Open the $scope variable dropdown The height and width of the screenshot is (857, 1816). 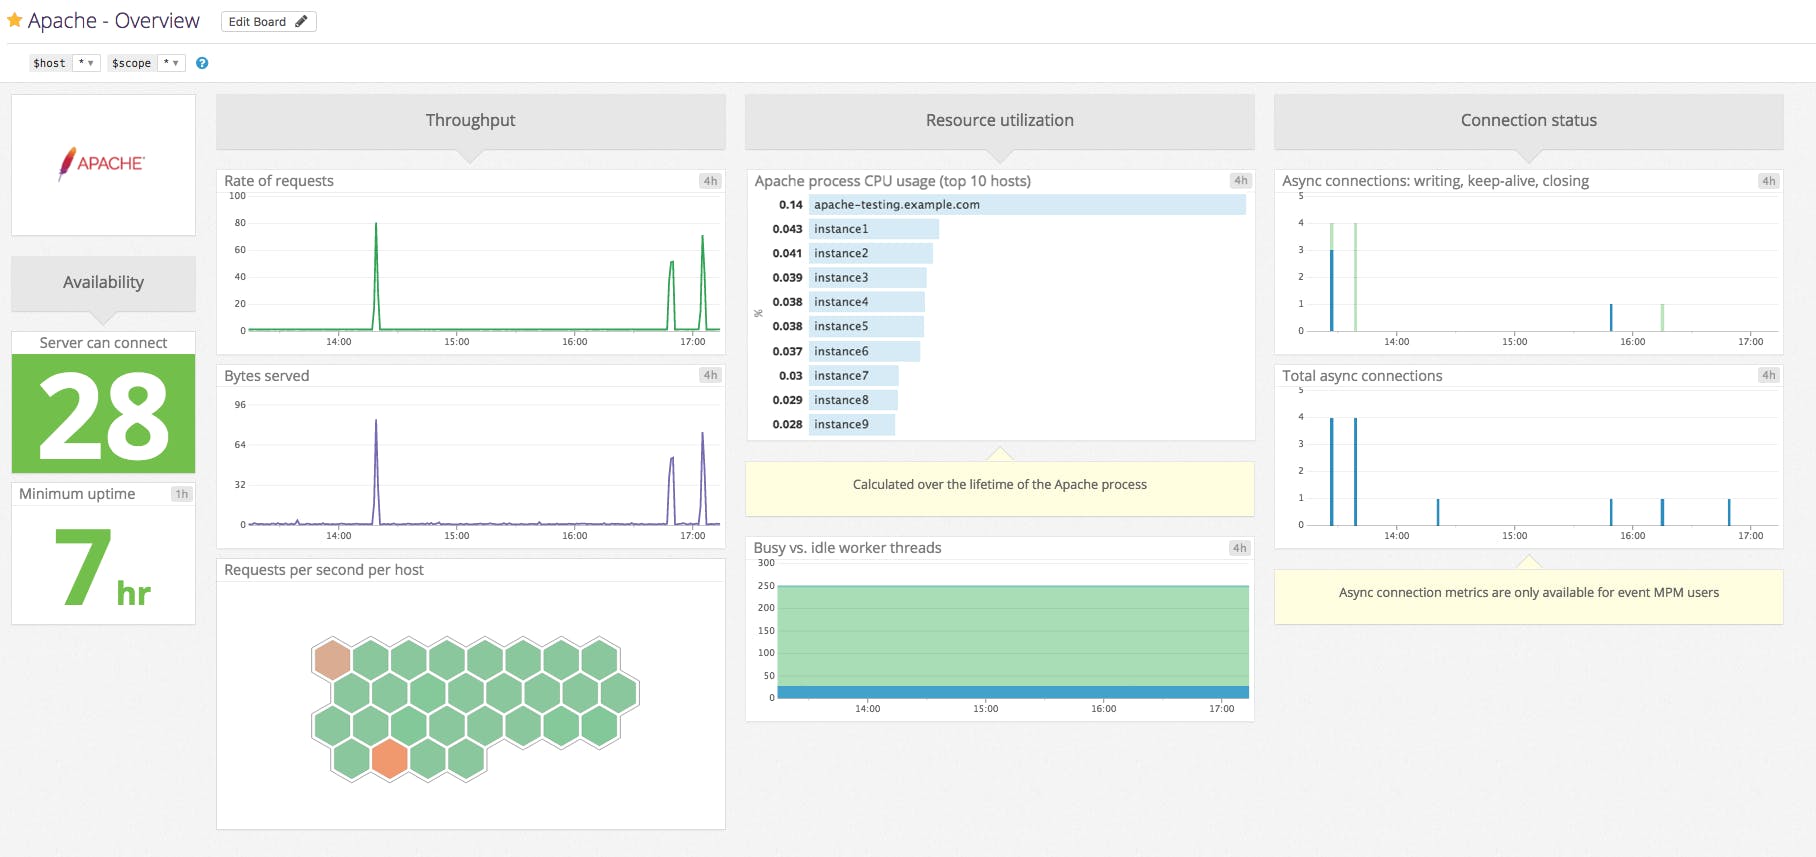click(171, 63)
